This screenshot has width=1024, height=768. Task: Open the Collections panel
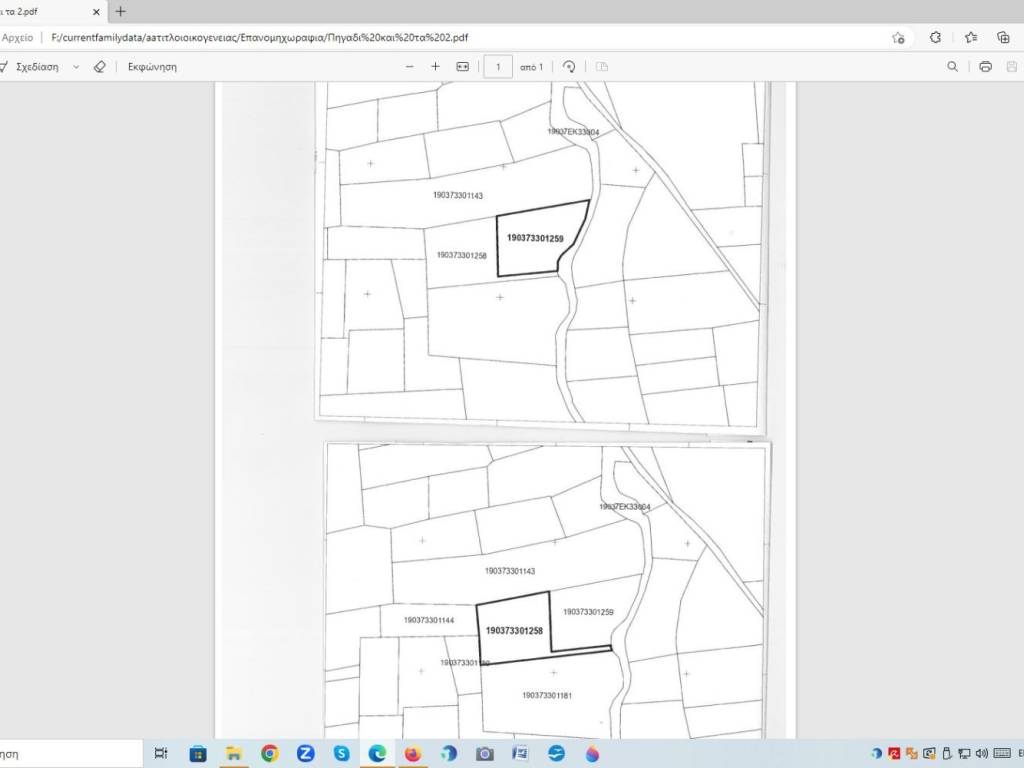(x=1003, y=37)
